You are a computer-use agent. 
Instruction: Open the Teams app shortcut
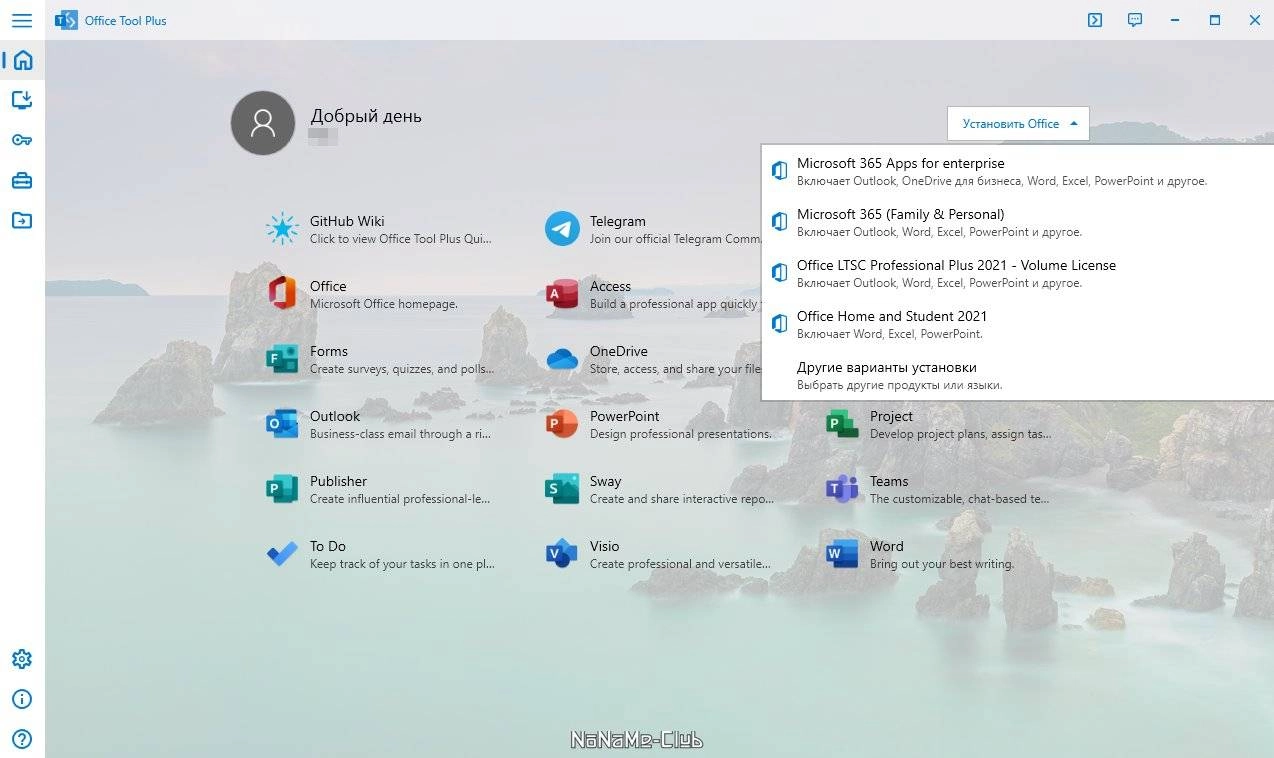coord(940,489)
